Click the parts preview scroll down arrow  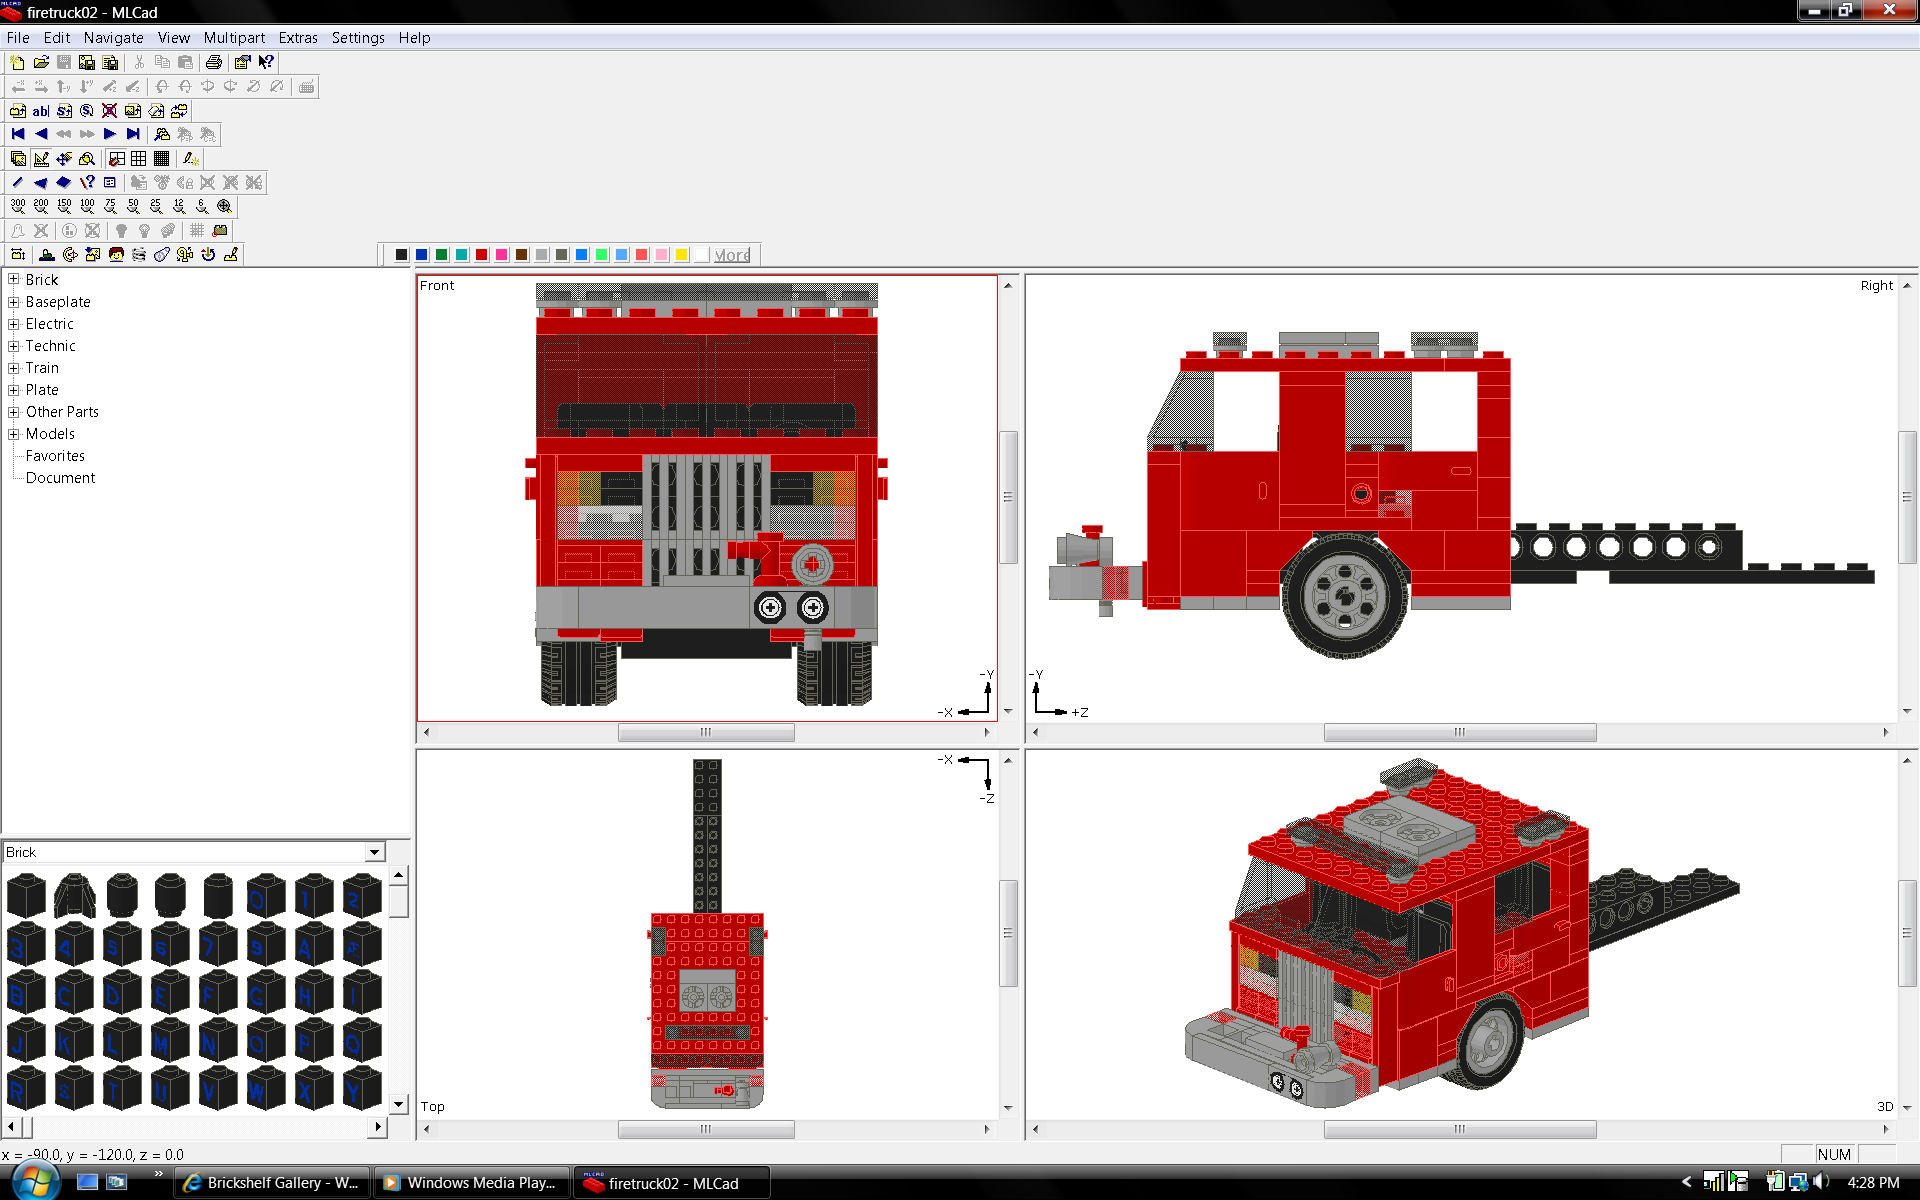point(398,1105)
